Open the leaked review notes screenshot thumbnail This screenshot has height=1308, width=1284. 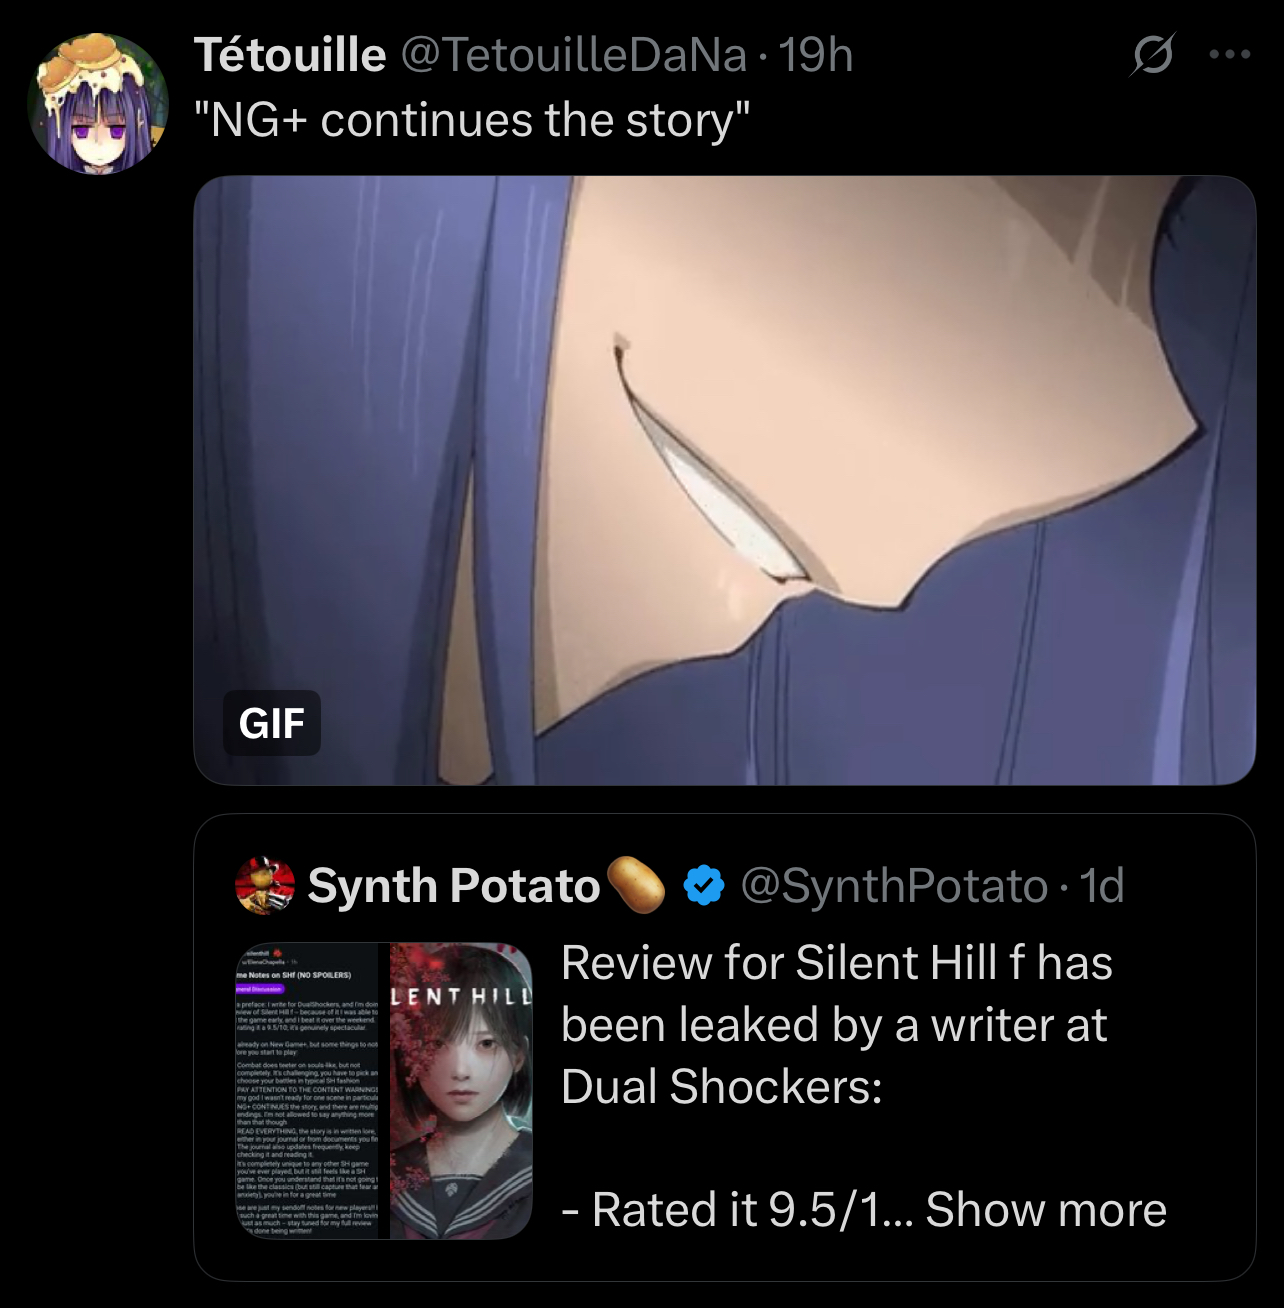pyautogui.click(x=312, y=1091)
